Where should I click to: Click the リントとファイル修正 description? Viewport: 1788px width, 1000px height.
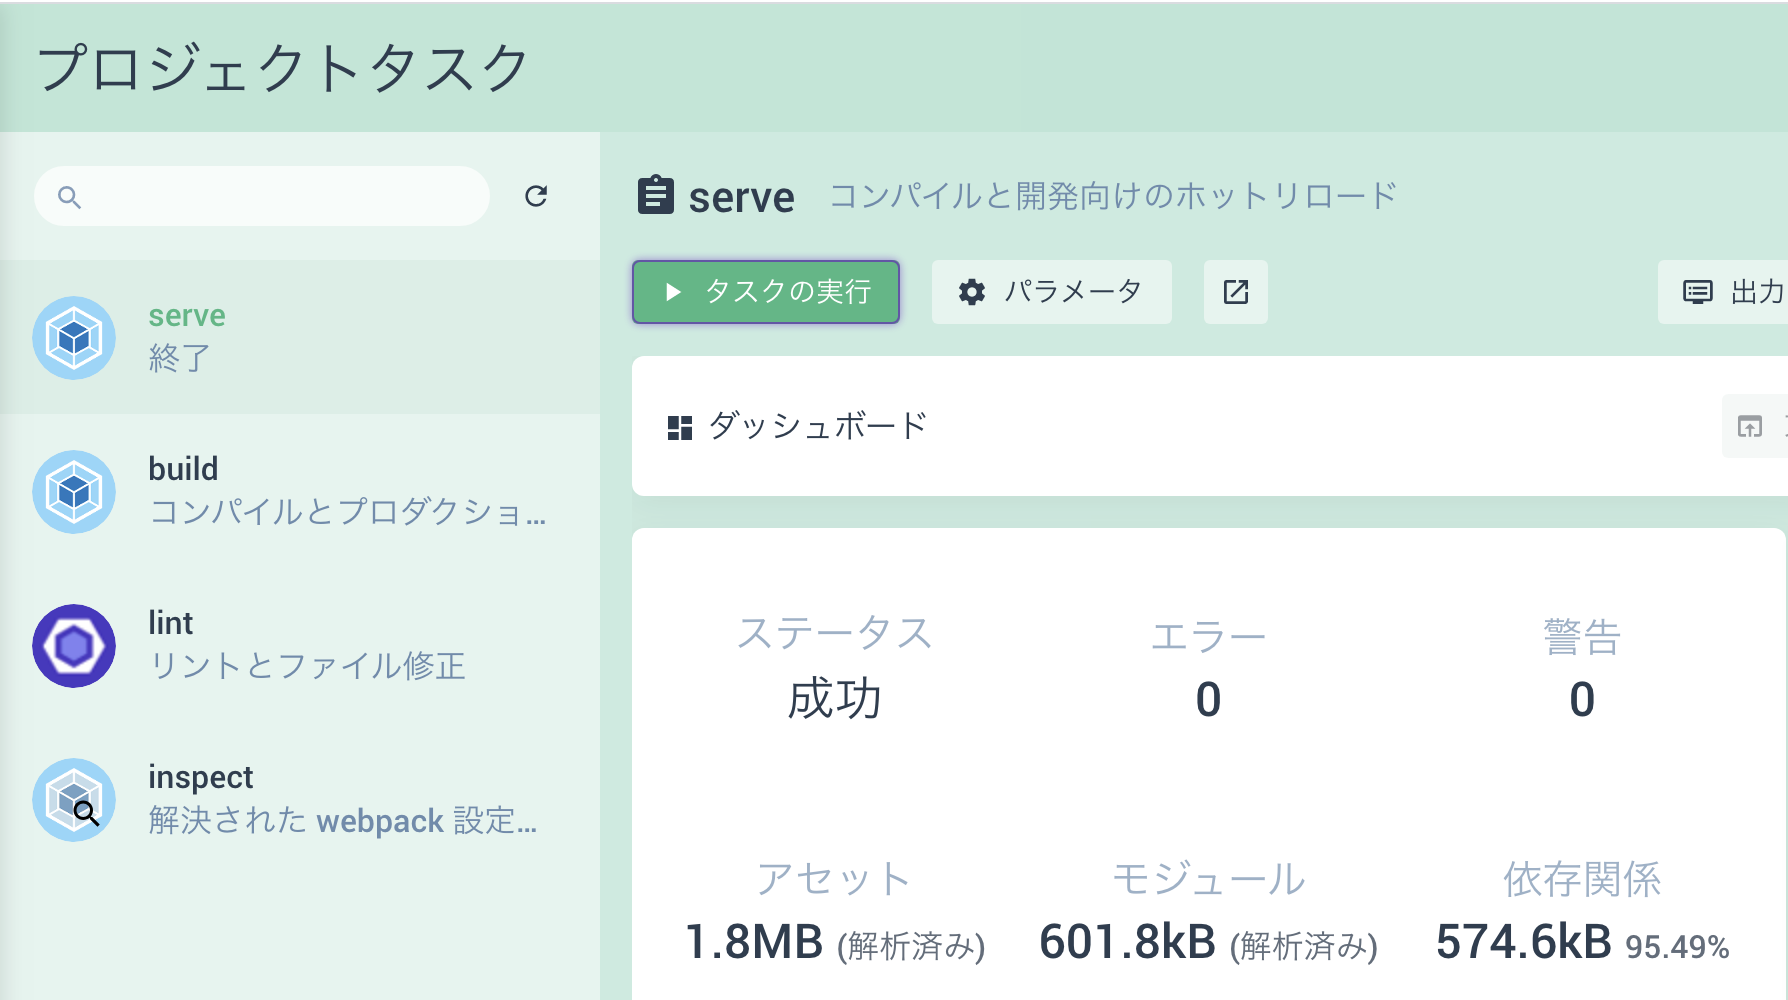click(x=308, y=666)
